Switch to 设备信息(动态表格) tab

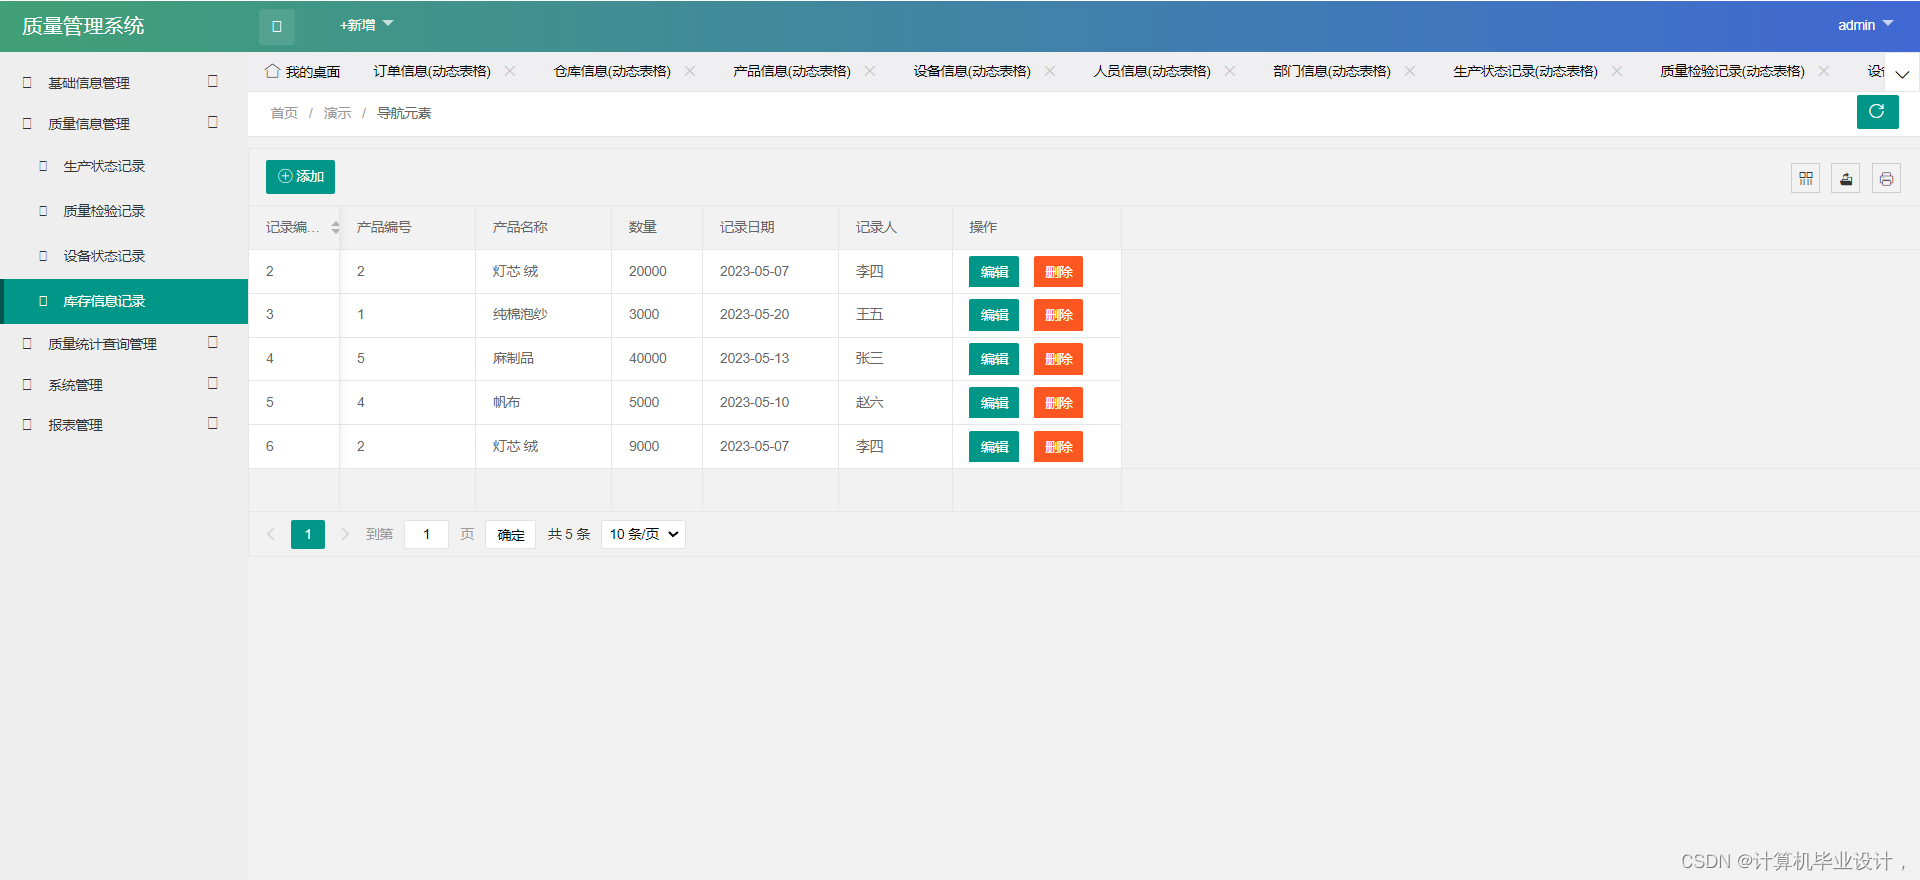coord(972,72)
